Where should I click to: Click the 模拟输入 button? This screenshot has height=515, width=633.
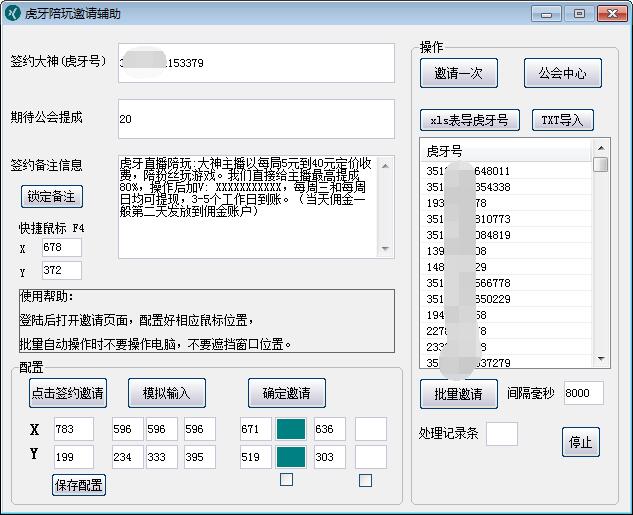[x=167, y=393]
